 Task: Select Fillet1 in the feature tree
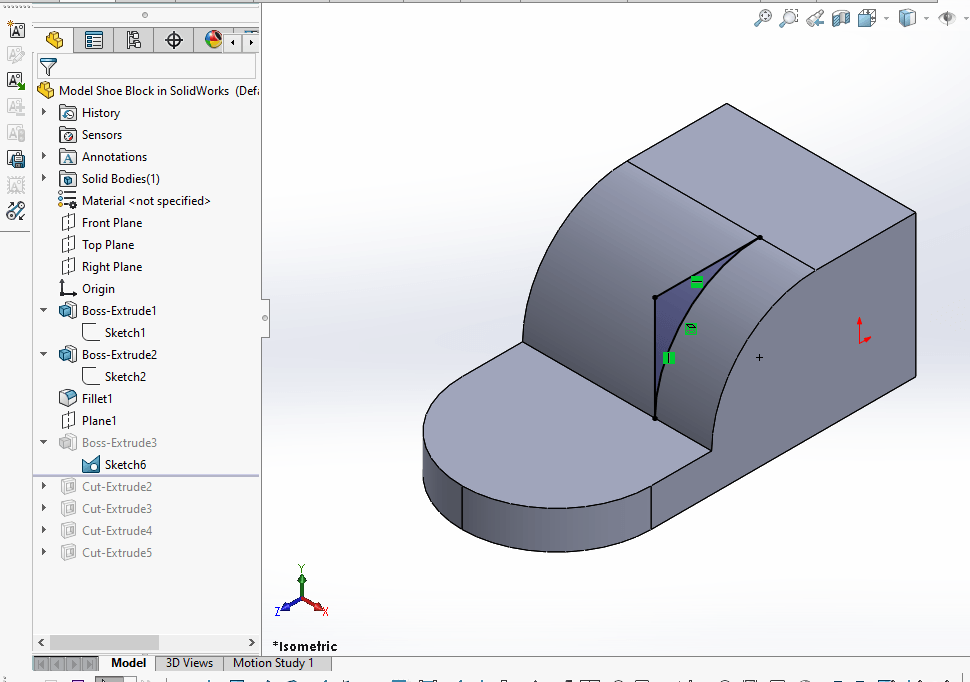(97, 399)
